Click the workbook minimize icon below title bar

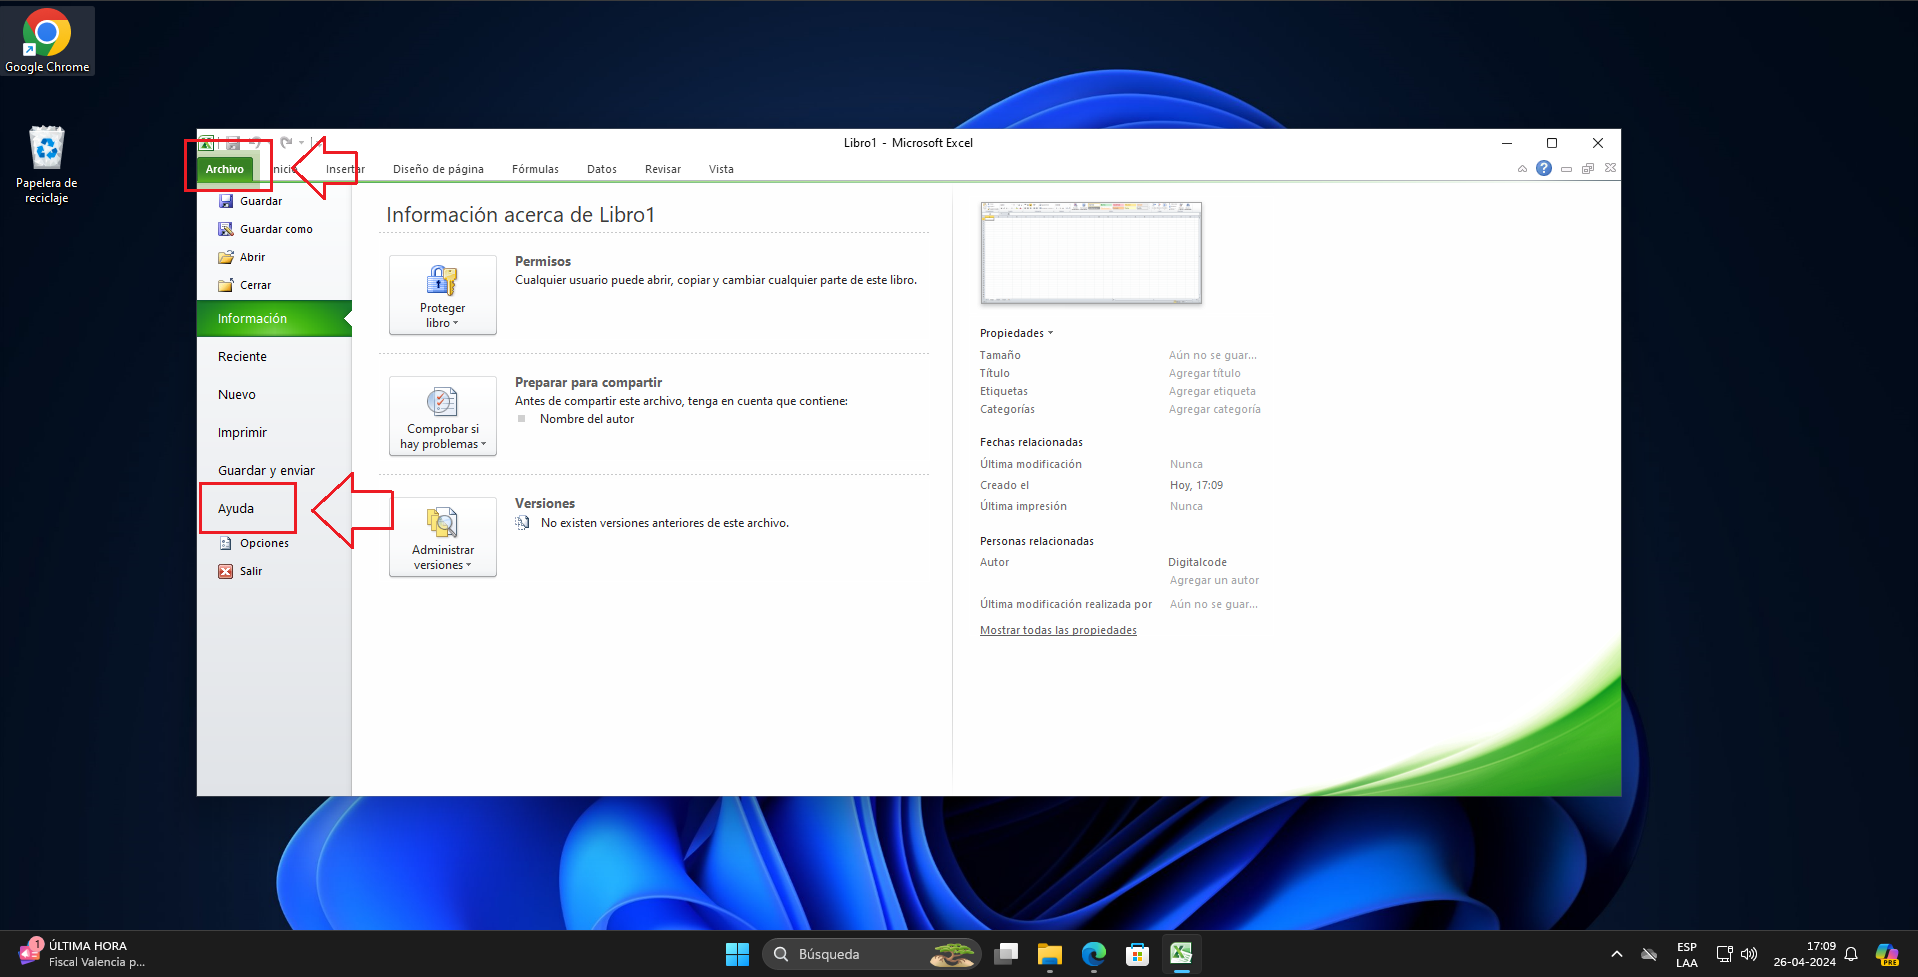(1566, 169)
